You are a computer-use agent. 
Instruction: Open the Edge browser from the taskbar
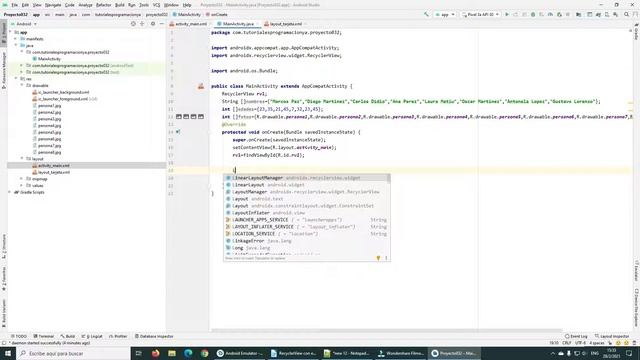pos(188,353)
